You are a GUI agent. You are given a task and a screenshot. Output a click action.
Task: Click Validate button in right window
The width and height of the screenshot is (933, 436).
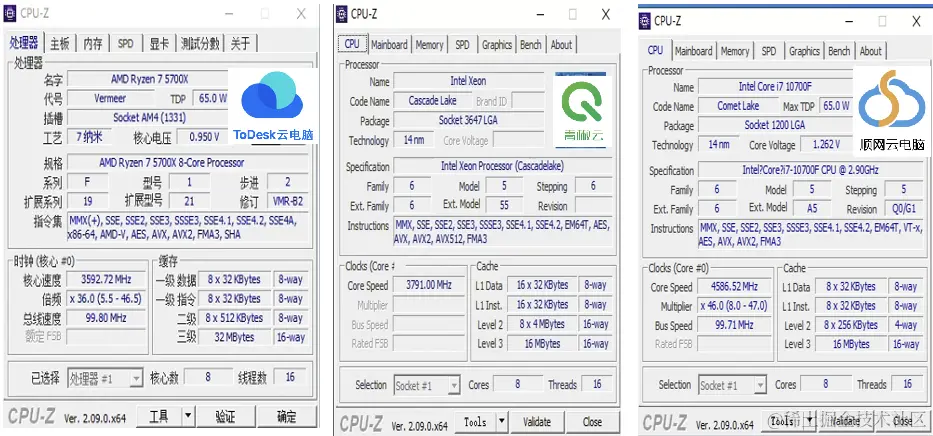coord(845,421)
